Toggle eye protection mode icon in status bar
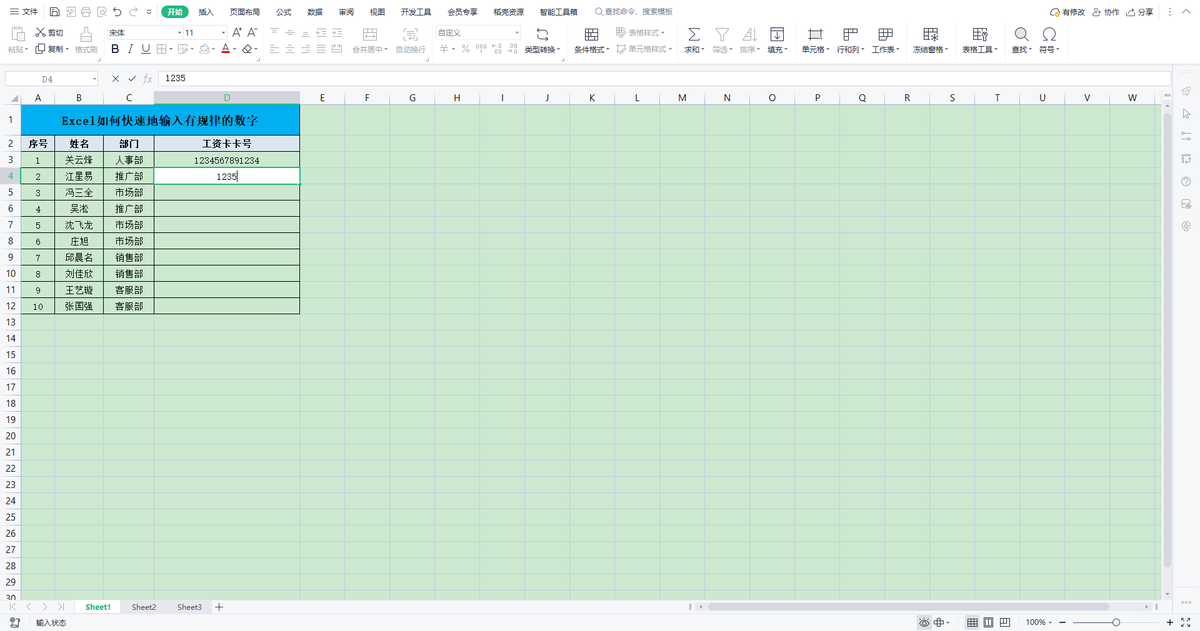 point(924,622)
